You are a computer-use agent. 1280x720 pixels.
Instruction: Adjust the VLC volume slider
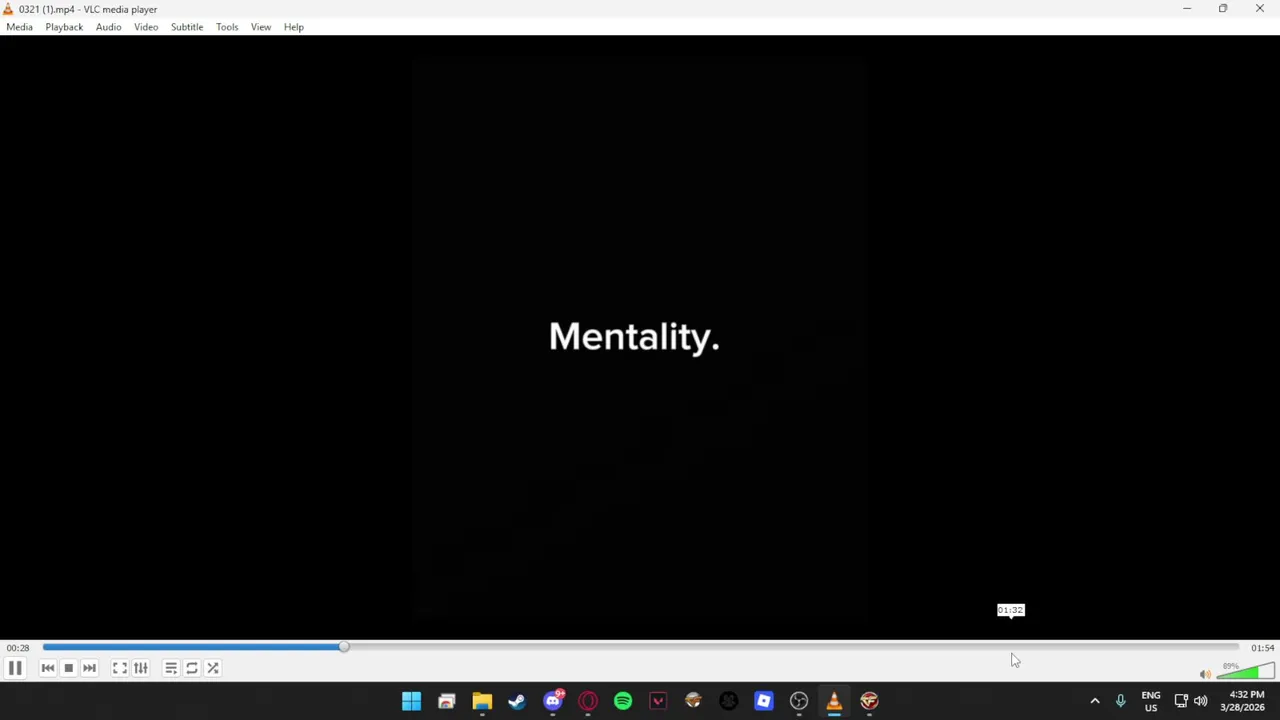(x=1245, y=671)
